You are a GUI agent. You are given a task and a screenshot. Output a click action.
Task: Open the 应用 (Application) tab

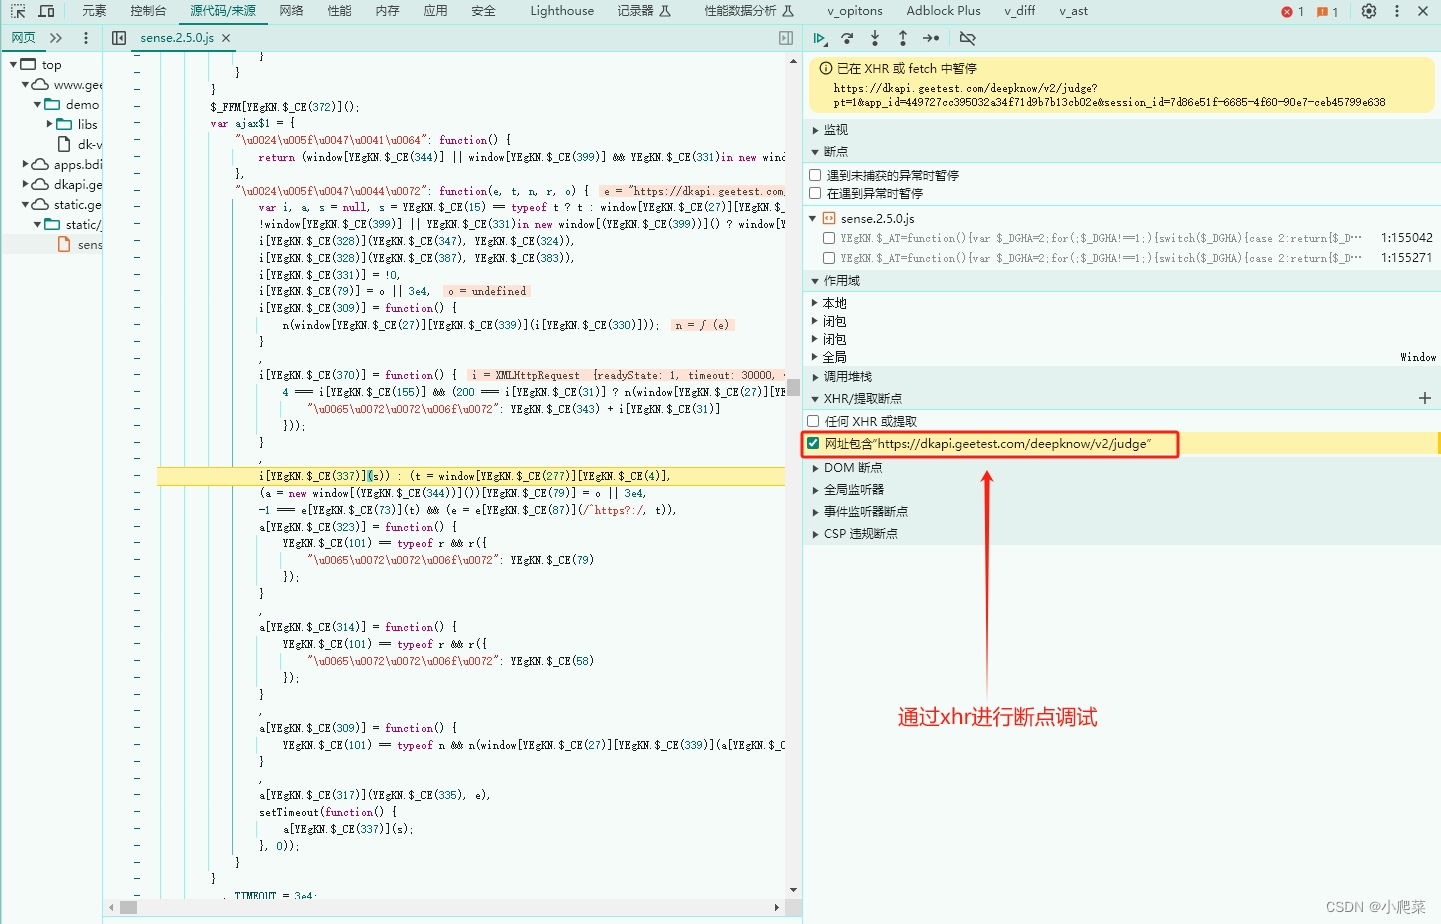[x=435, y=11]
